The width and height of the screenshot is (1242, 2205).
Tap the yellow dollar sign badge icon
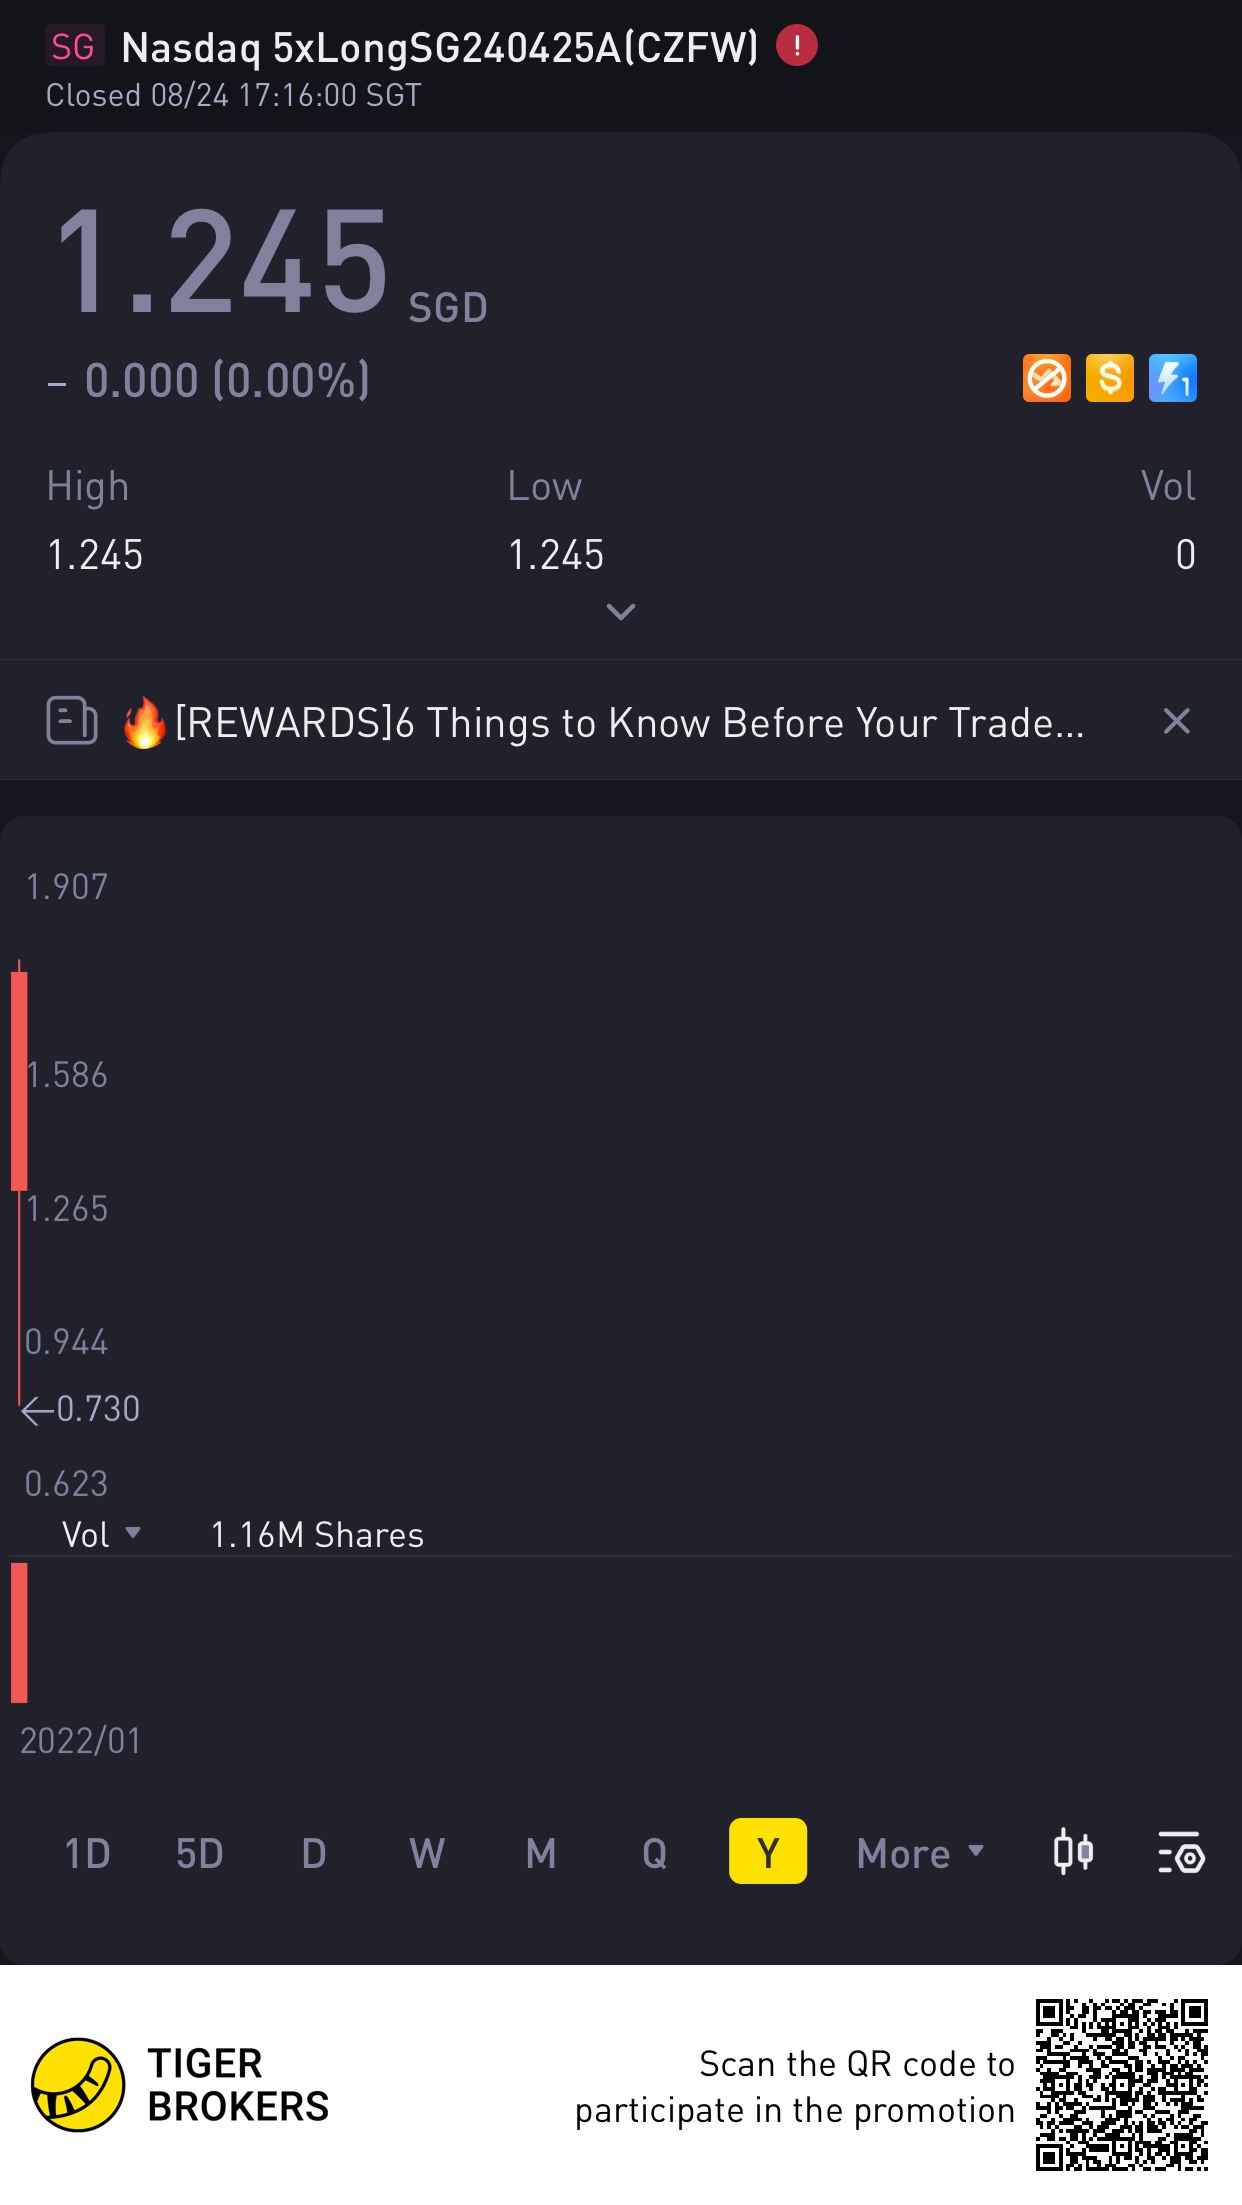pos(1110,379)
